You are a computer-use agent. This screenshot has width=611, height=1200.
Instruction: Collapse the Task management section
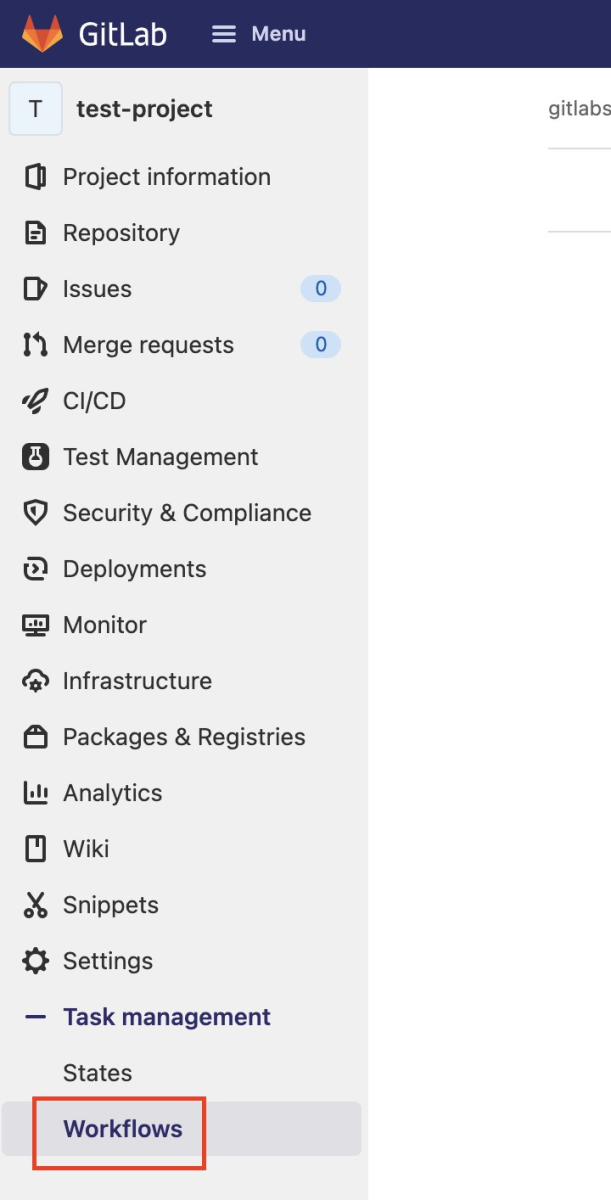(36, 1017)
